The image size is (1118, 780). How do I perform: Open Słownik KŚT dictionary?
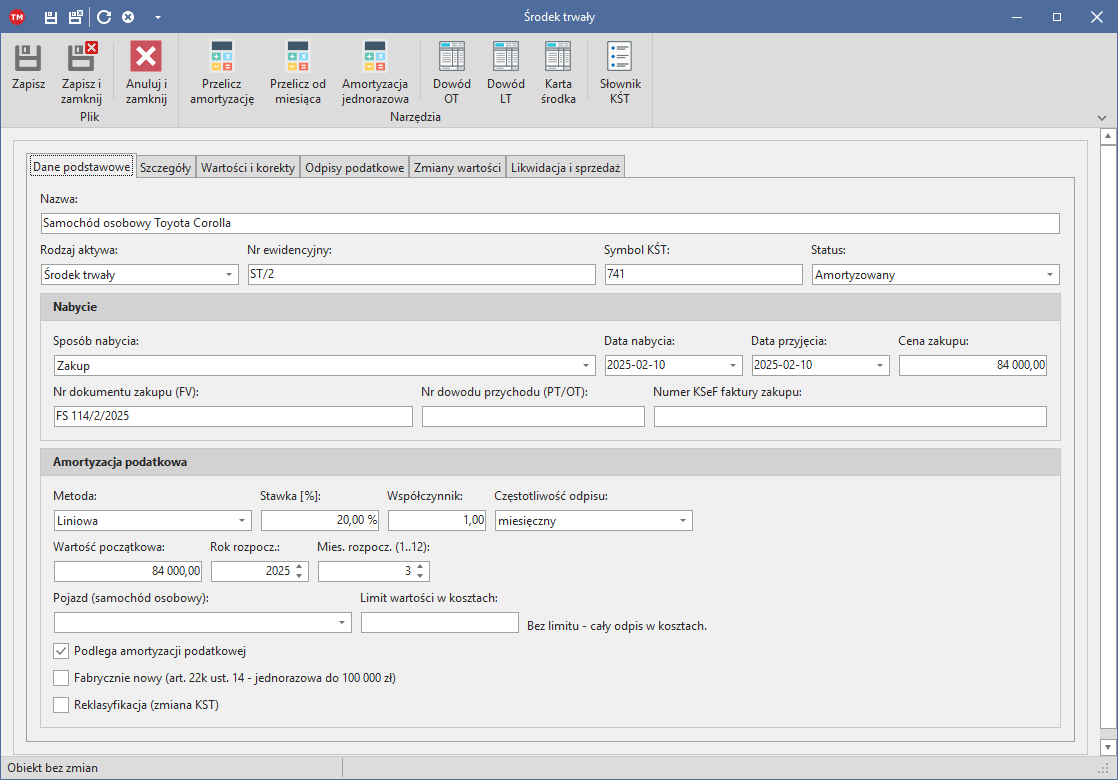coord(620,73)
